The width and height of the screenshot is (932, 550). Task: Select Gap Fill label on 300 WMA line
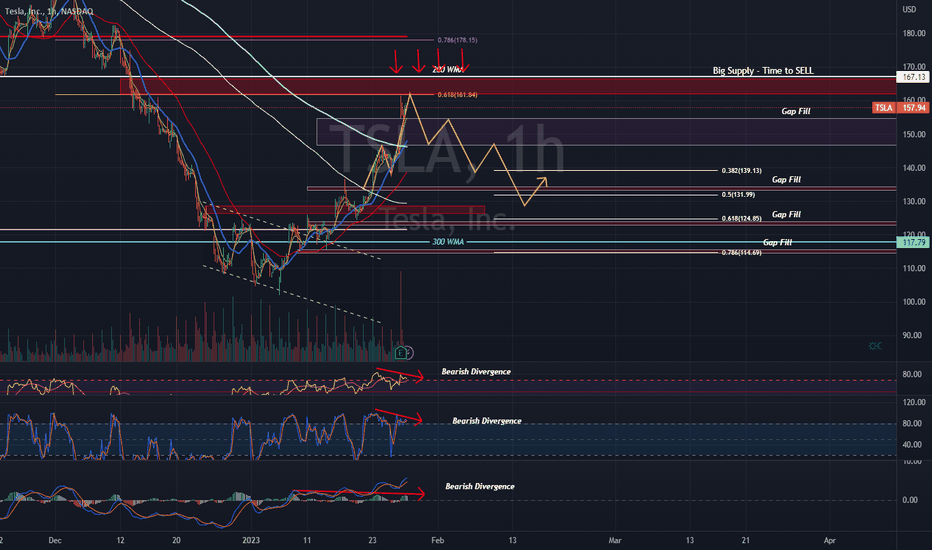coord(777,243)
